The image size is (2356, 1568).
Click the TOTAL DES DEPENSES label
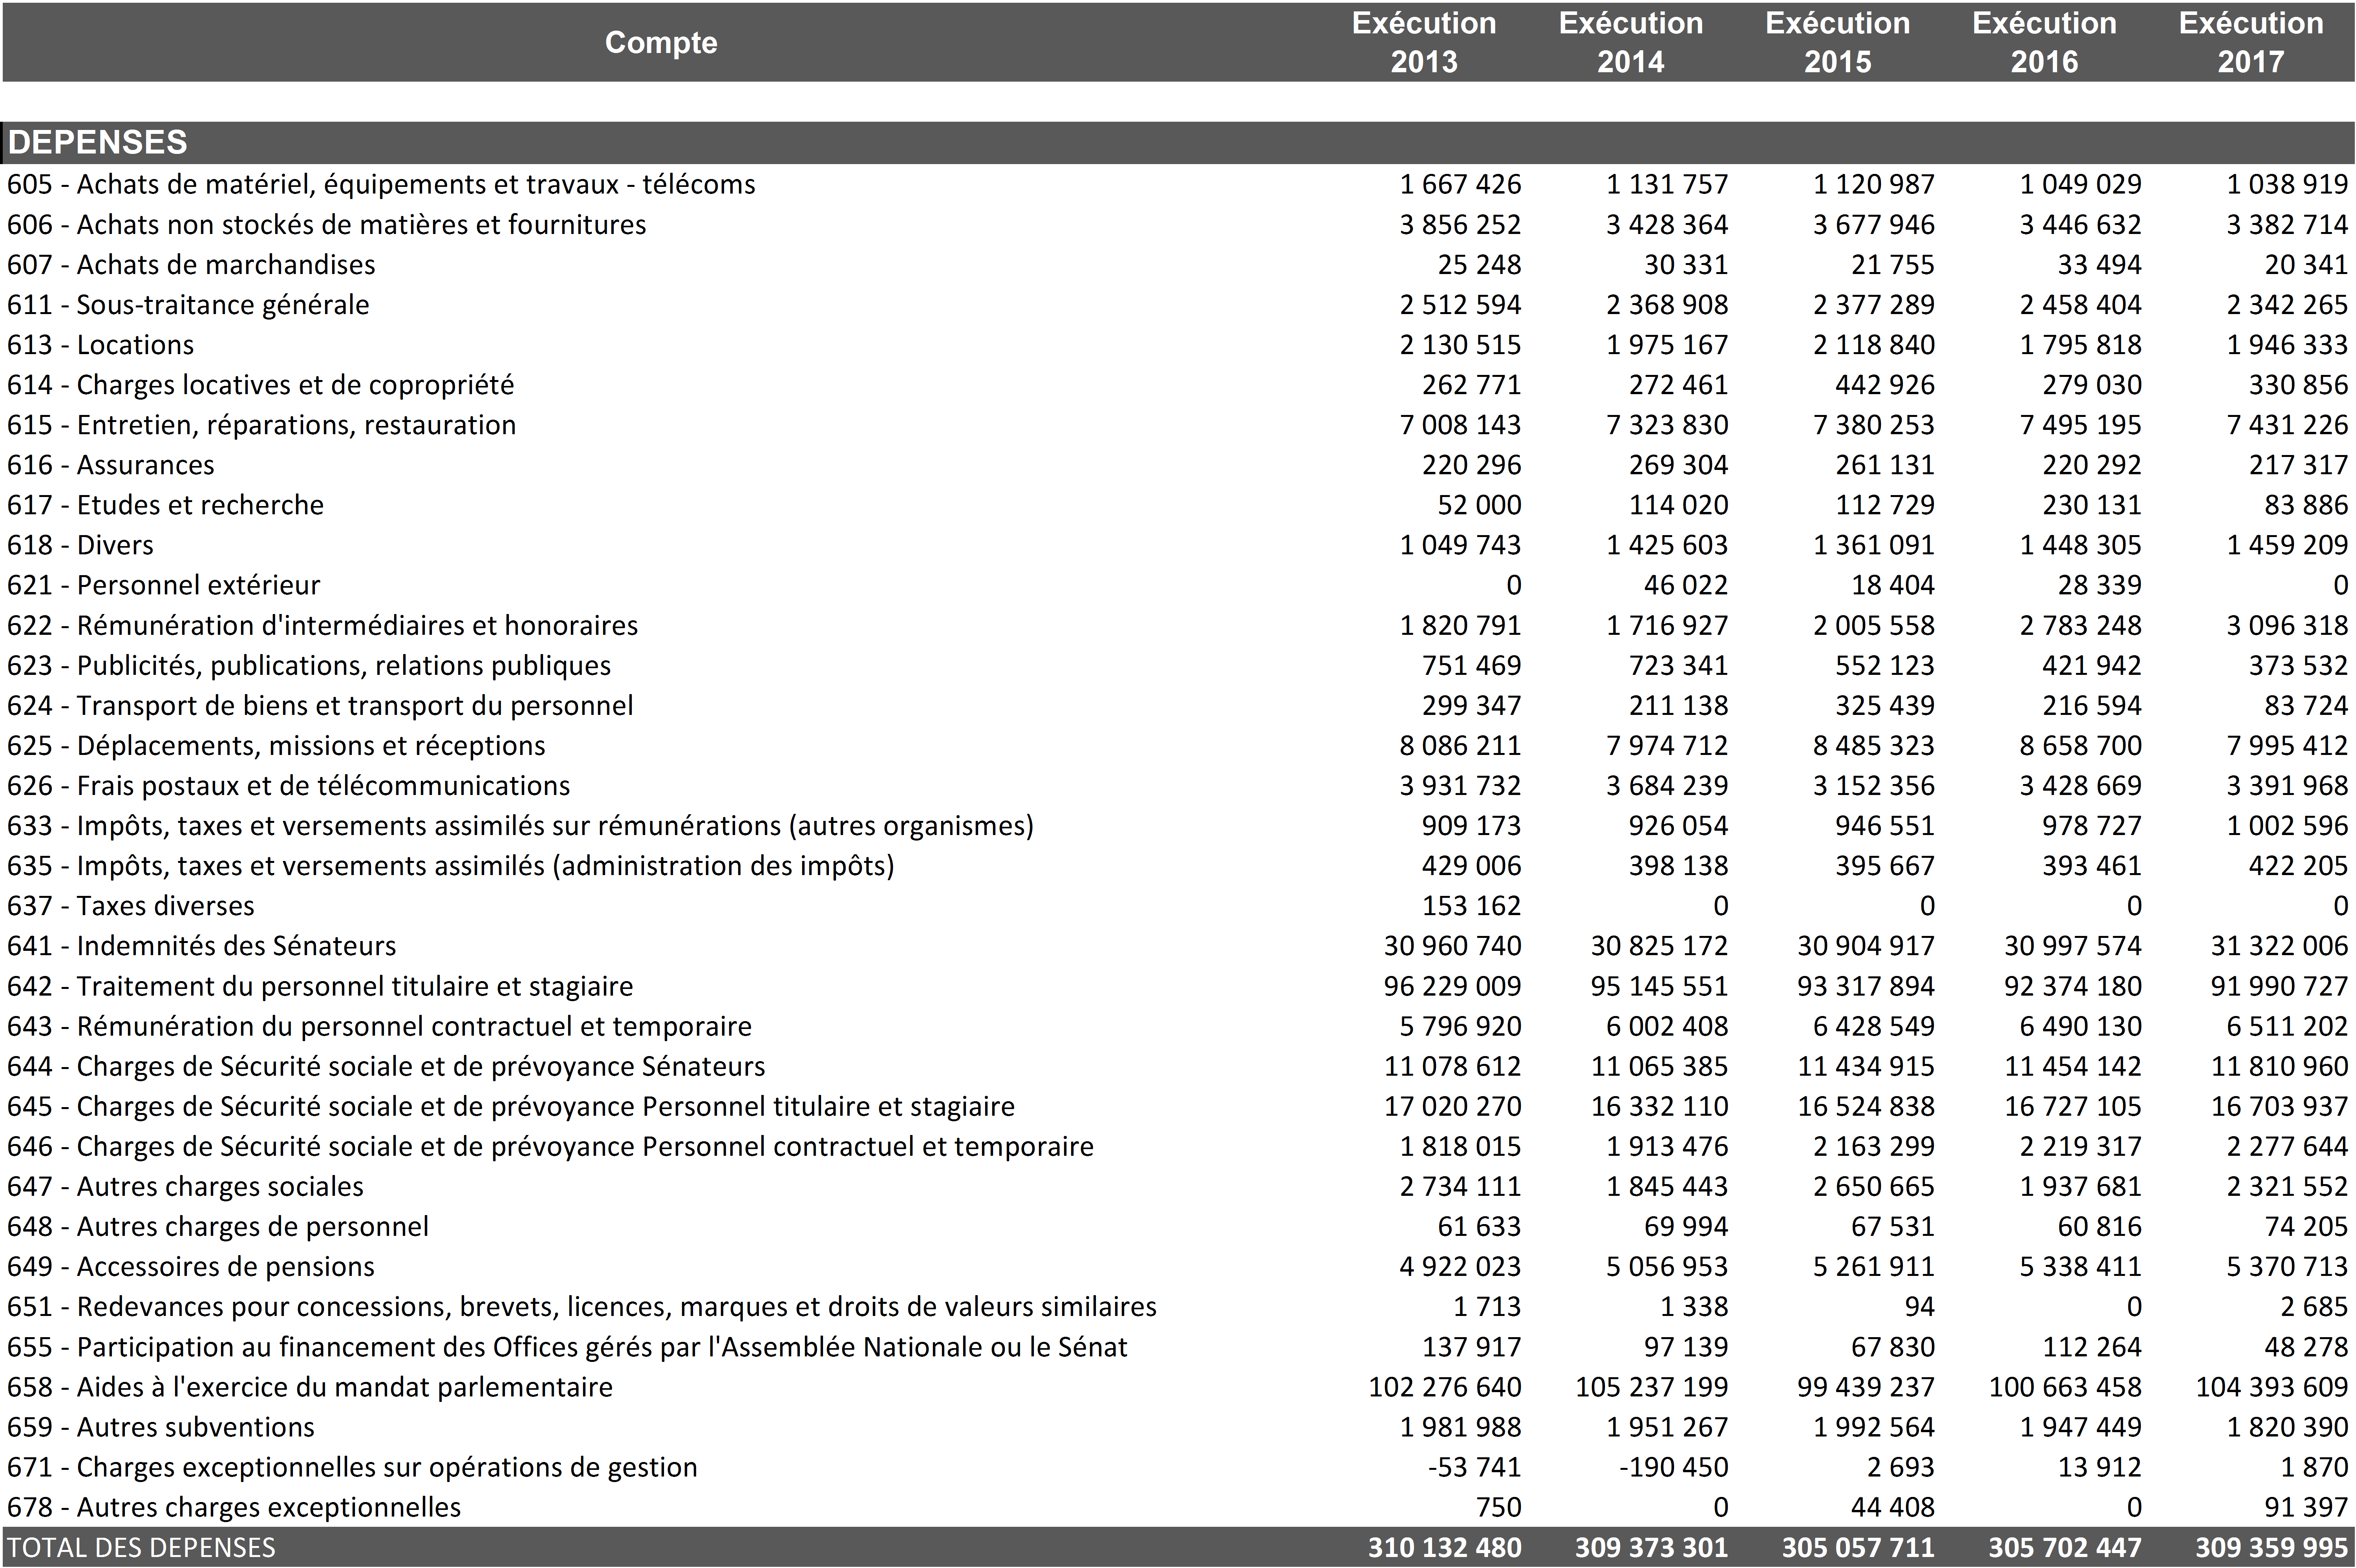point(141,1547)
